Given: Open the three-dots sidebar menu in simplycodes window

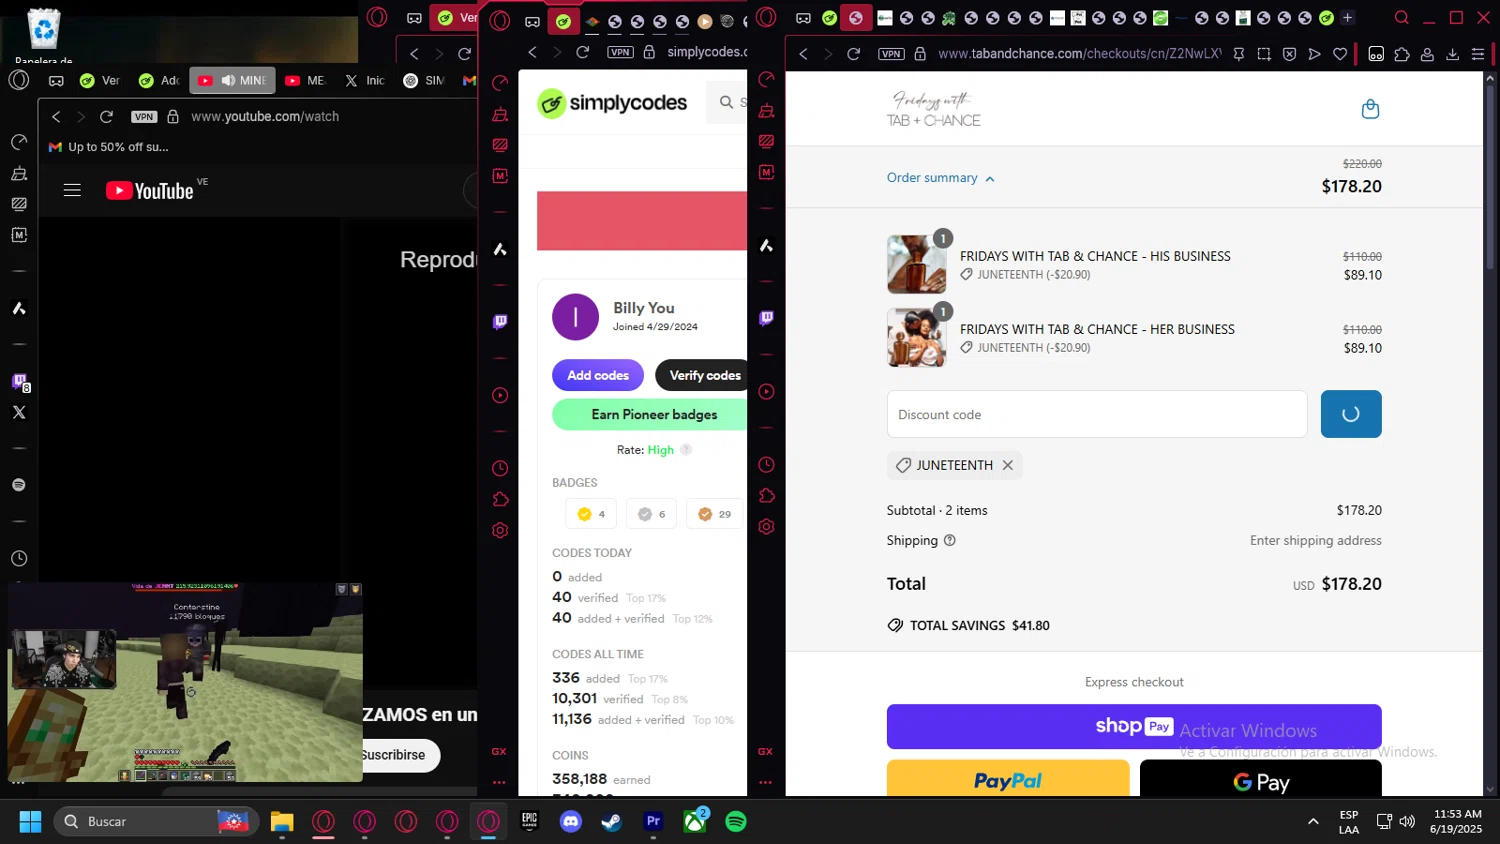Looking at the screenshot, I should click(499, 782).
